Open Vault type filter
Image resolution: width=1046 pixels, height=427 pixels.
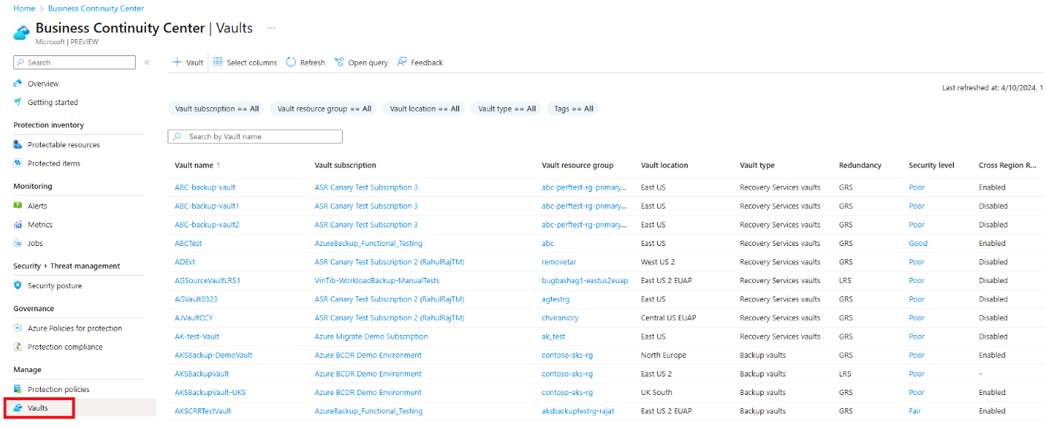[x=506, y=108]
